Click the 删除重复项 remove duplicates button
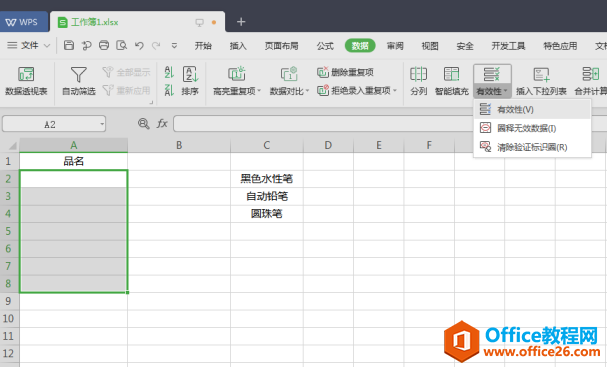 coord(345,72)
